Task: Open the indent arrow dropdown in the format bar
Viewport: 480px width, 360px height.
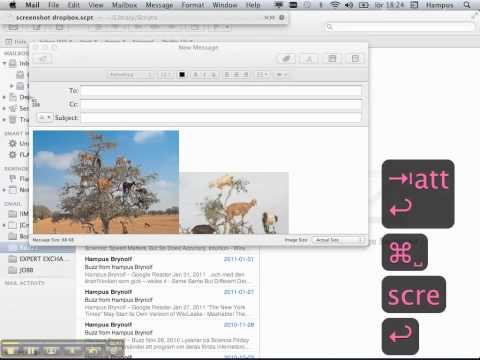Action: pos(281,75)
